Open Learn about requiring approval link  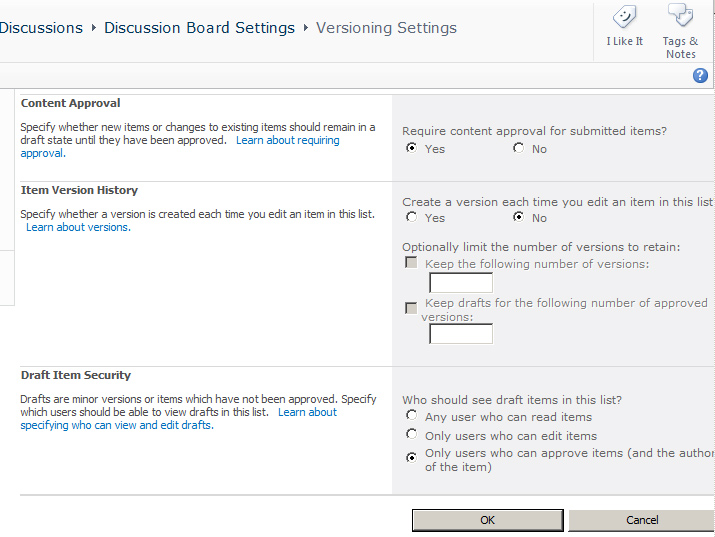(288, 141)
